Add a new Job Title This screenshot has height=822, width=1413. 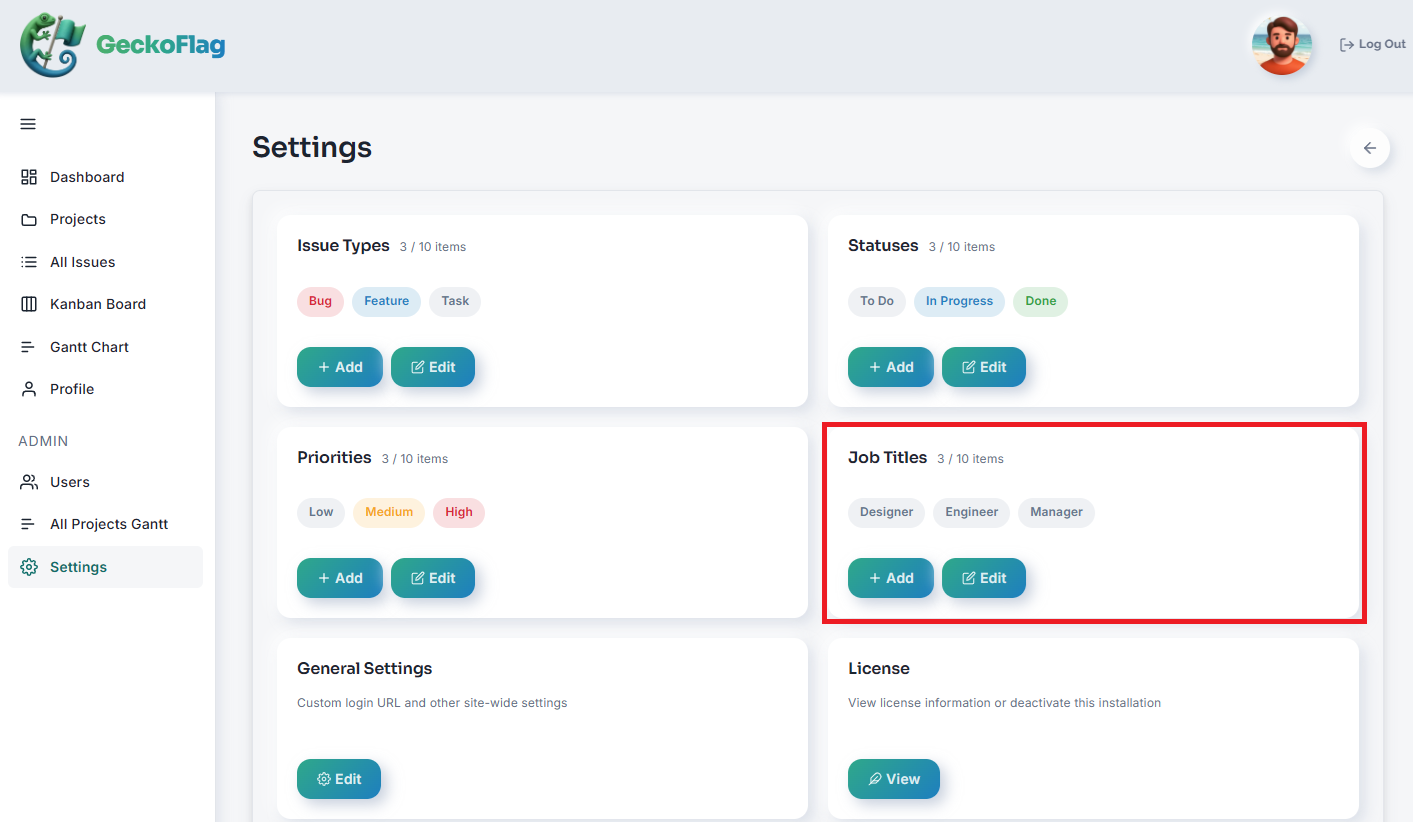coord(891,578)
